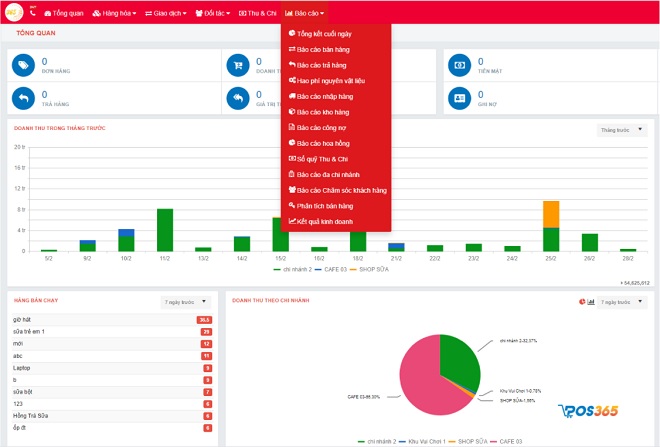Click the Ghi nợ card icon
660x447 pixels.
click(459, 98)
